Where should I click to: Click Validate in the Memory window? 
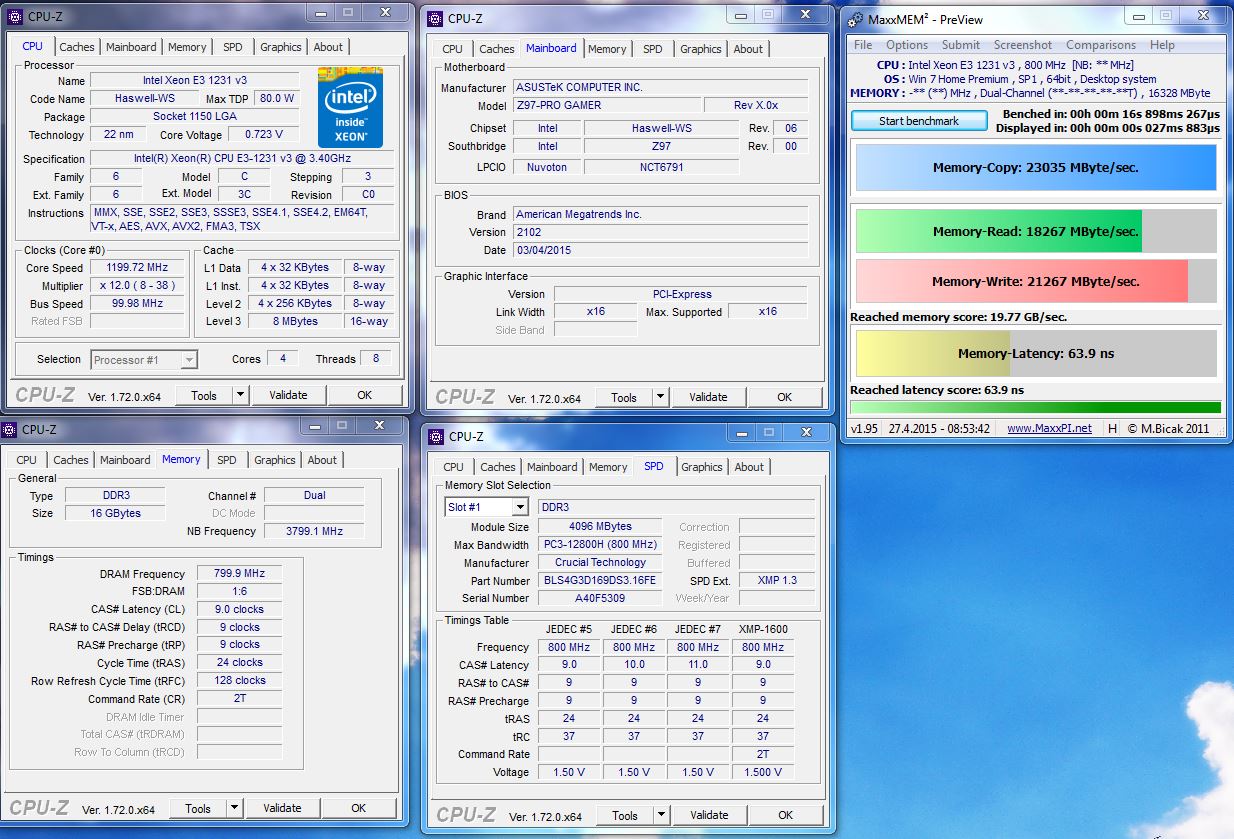282,808
